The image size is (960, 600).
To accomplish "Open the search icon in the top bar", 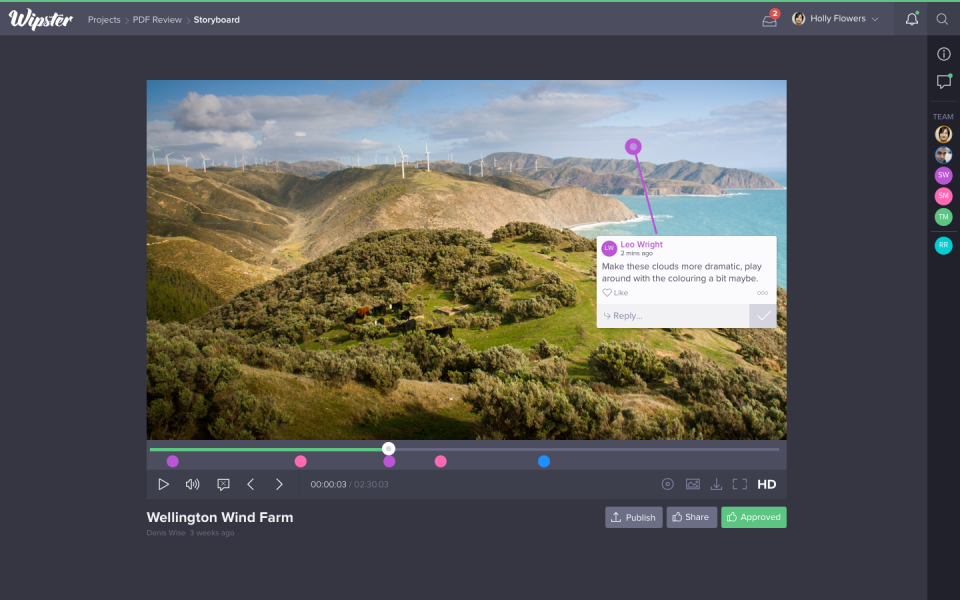I will [942, 19].
